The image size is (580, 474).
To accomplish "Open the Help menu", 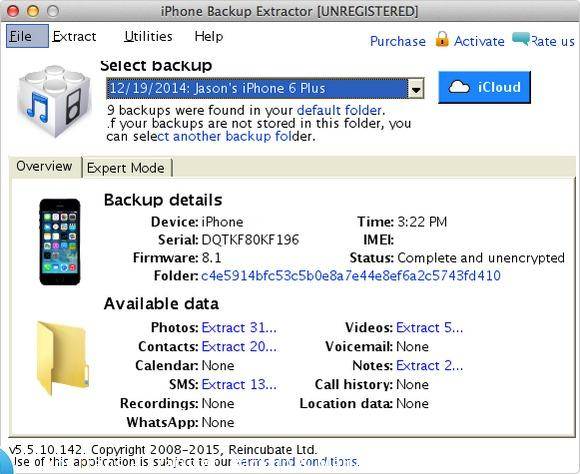I will click(x=209, y=36).
